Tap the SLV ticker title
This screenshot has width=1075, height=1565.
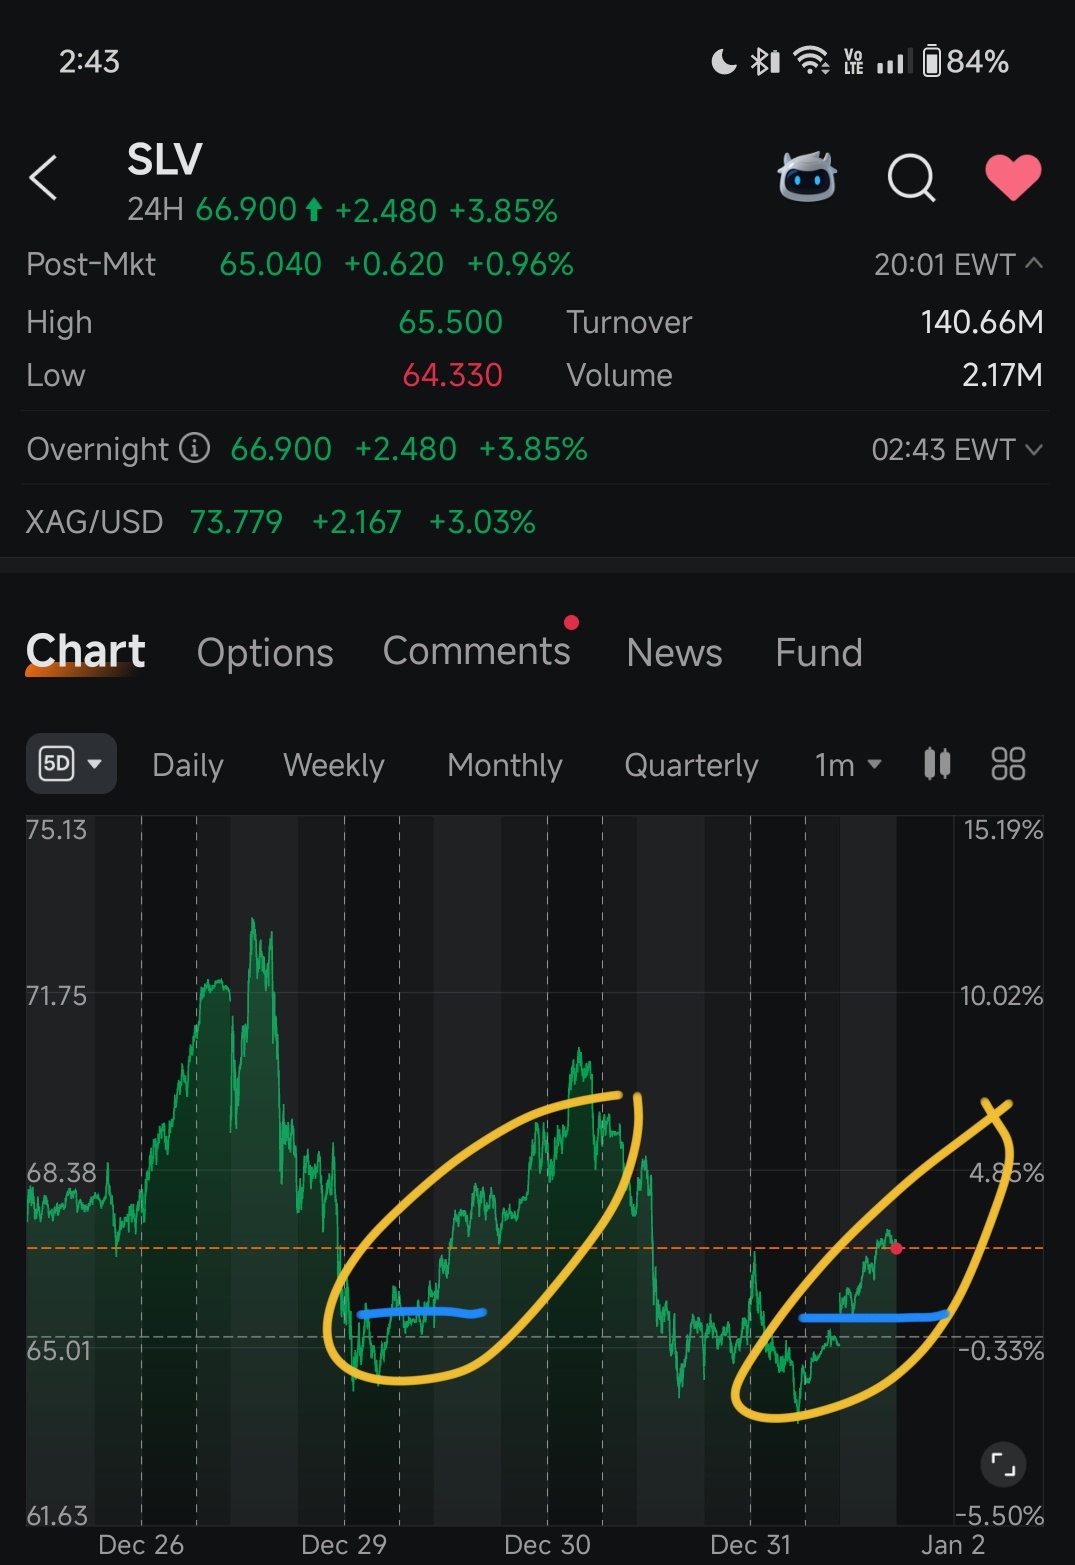(x=165, y=159)
